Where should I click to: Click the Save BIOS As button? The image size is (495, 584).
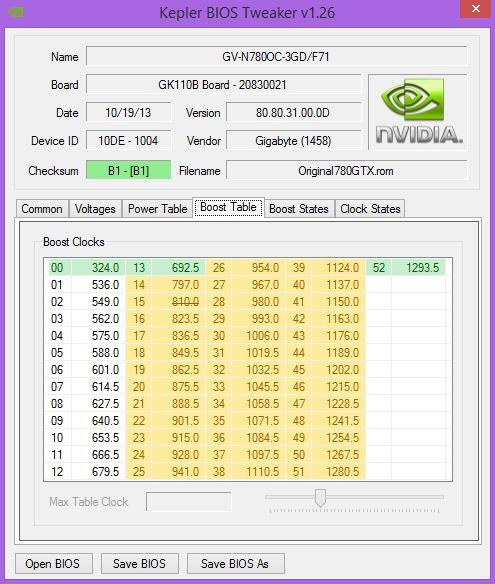coord(235,564)
